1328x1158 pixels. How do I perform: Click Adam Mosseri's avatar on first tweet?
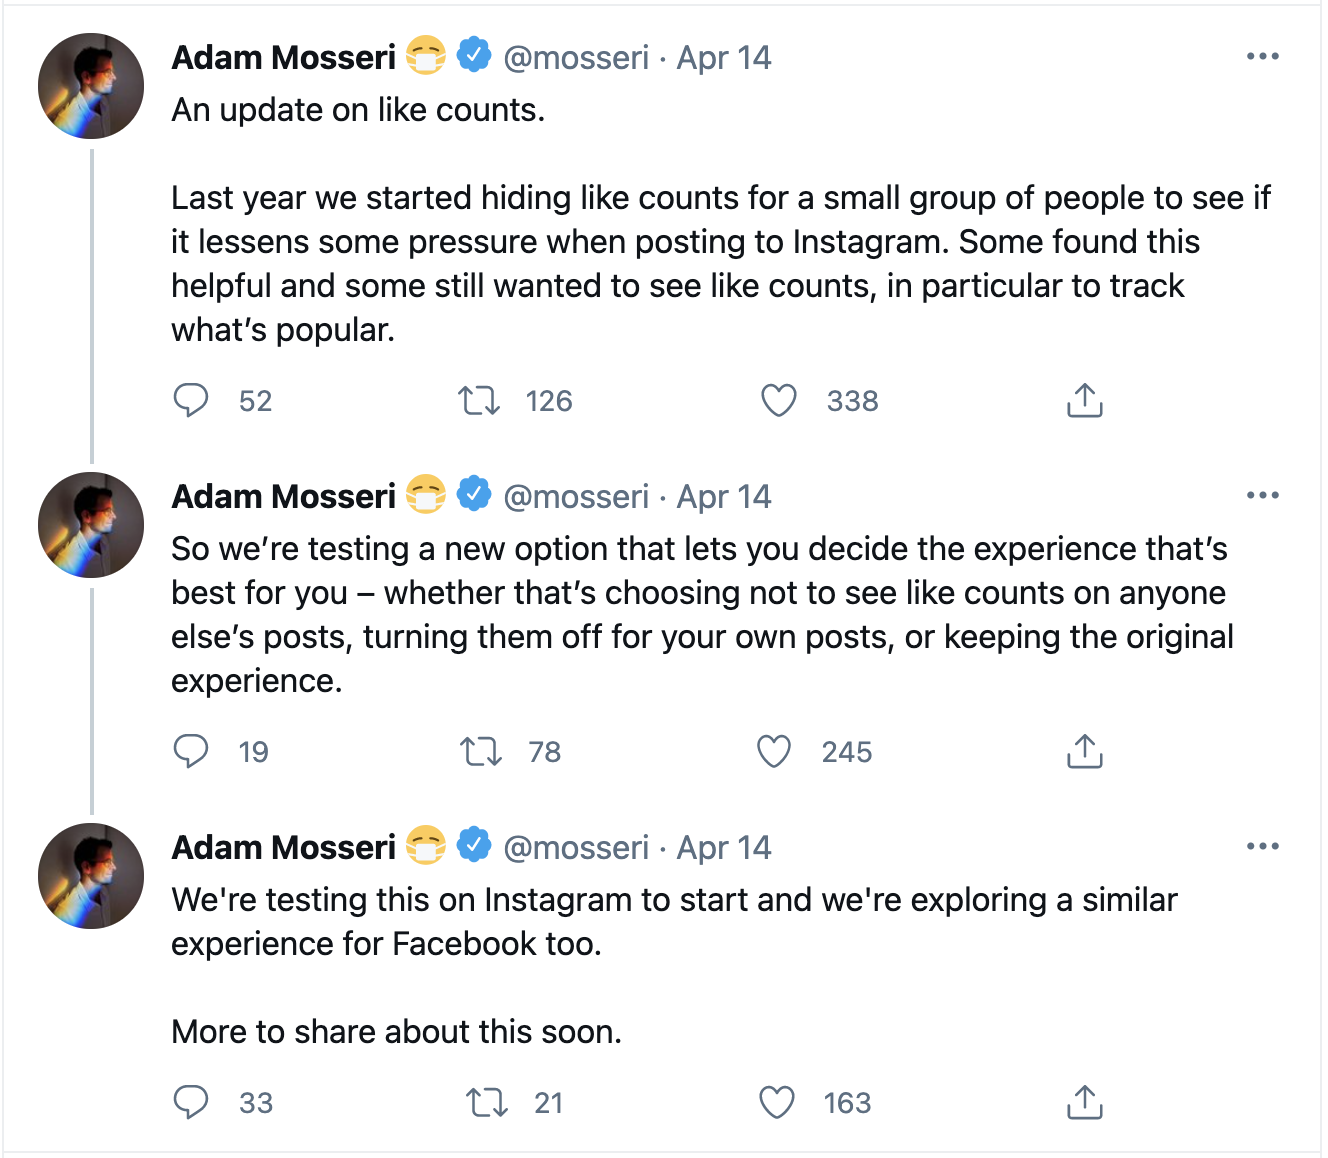pyautogui.click(x=91, y=86)
